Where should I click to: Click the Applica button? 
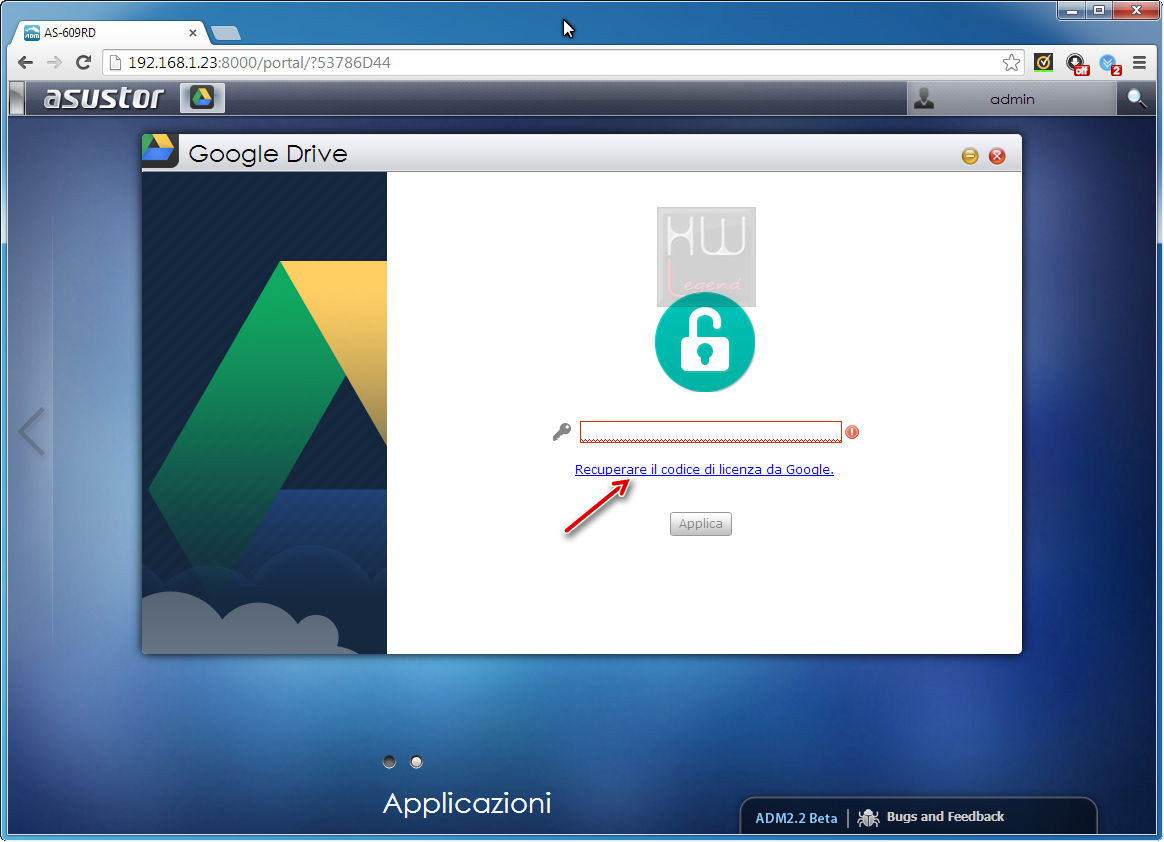[700, 523]
